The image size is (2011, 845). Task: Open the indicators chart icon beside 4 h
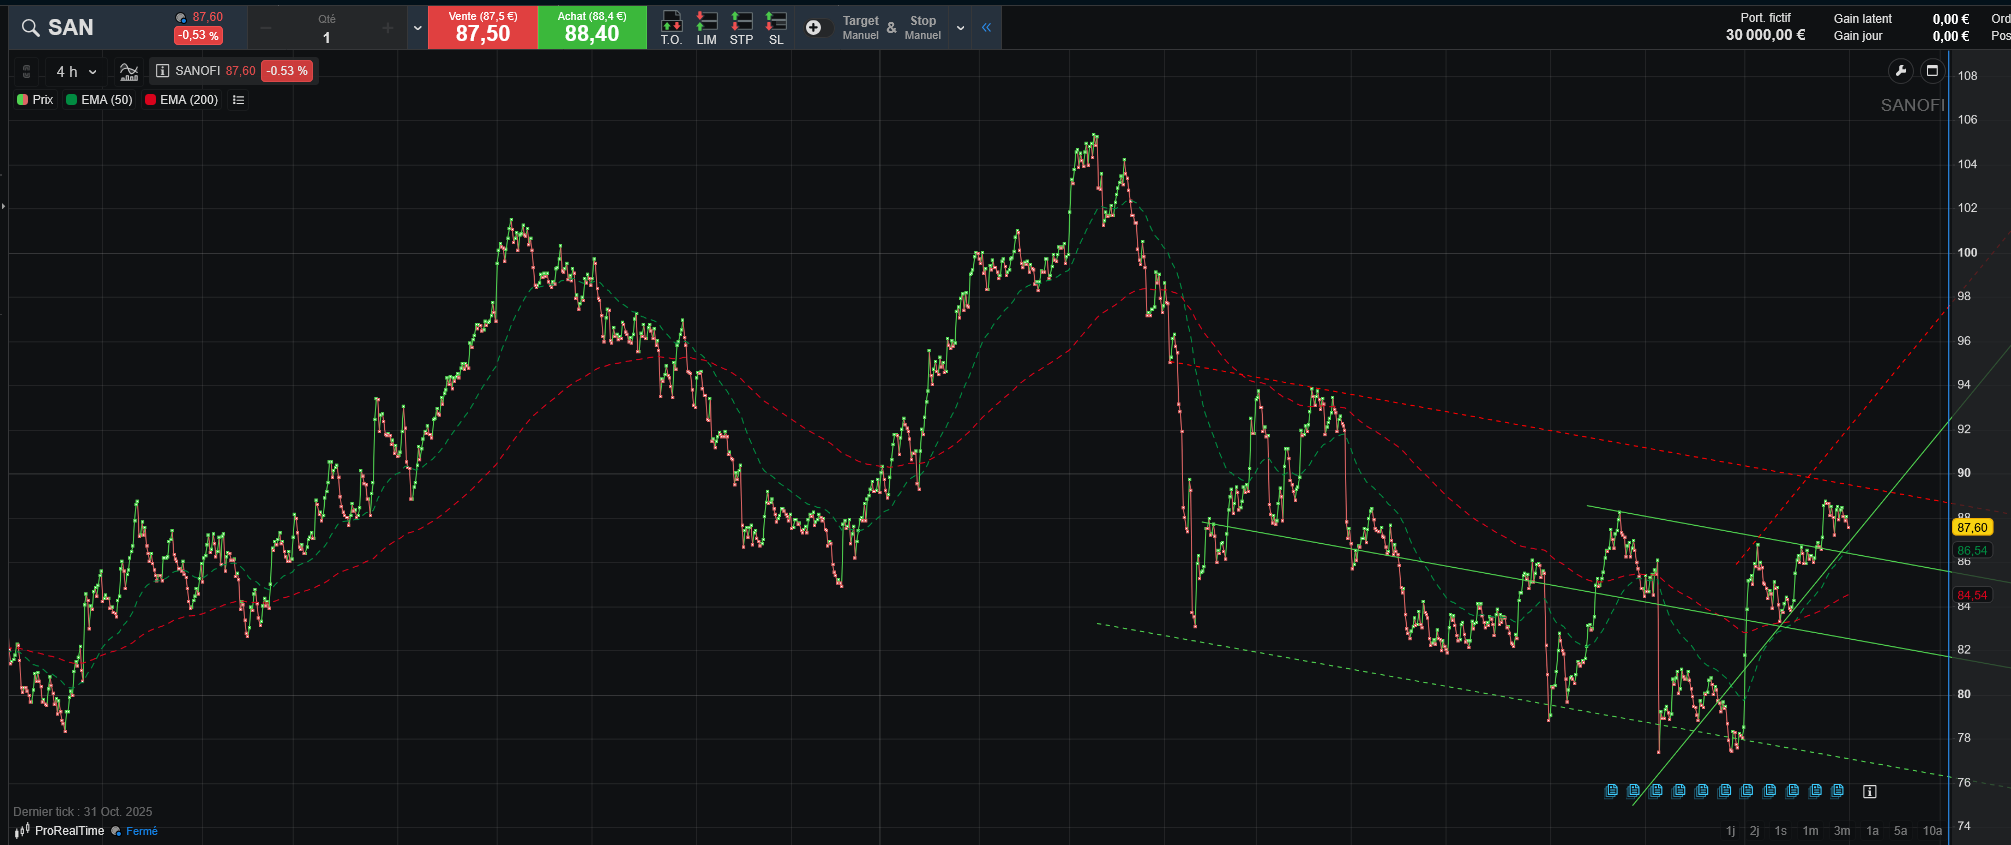pos(129,71)
